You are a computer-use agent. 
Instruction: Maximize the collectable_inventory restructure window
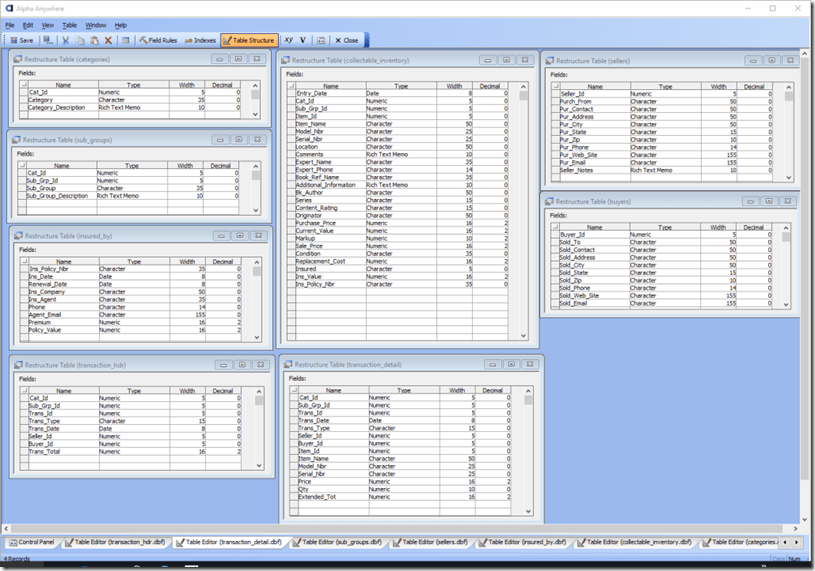(506, 60)
